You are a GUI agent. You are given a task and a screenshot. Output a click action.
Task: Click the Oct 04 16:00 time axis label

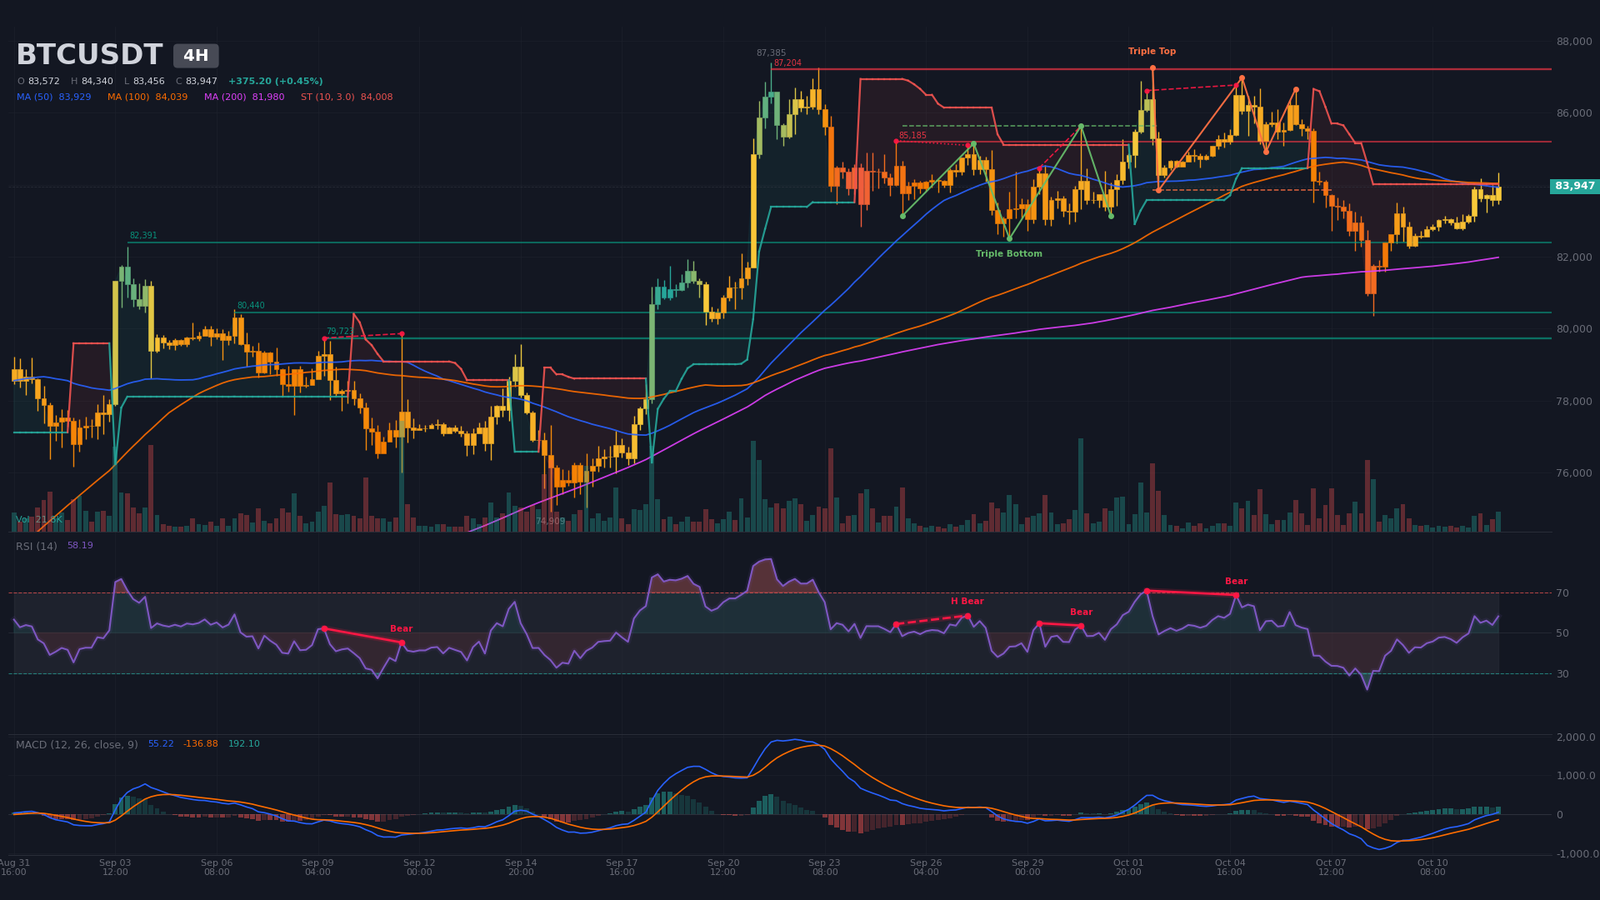pyautogui.click(x=1230, y=867)
